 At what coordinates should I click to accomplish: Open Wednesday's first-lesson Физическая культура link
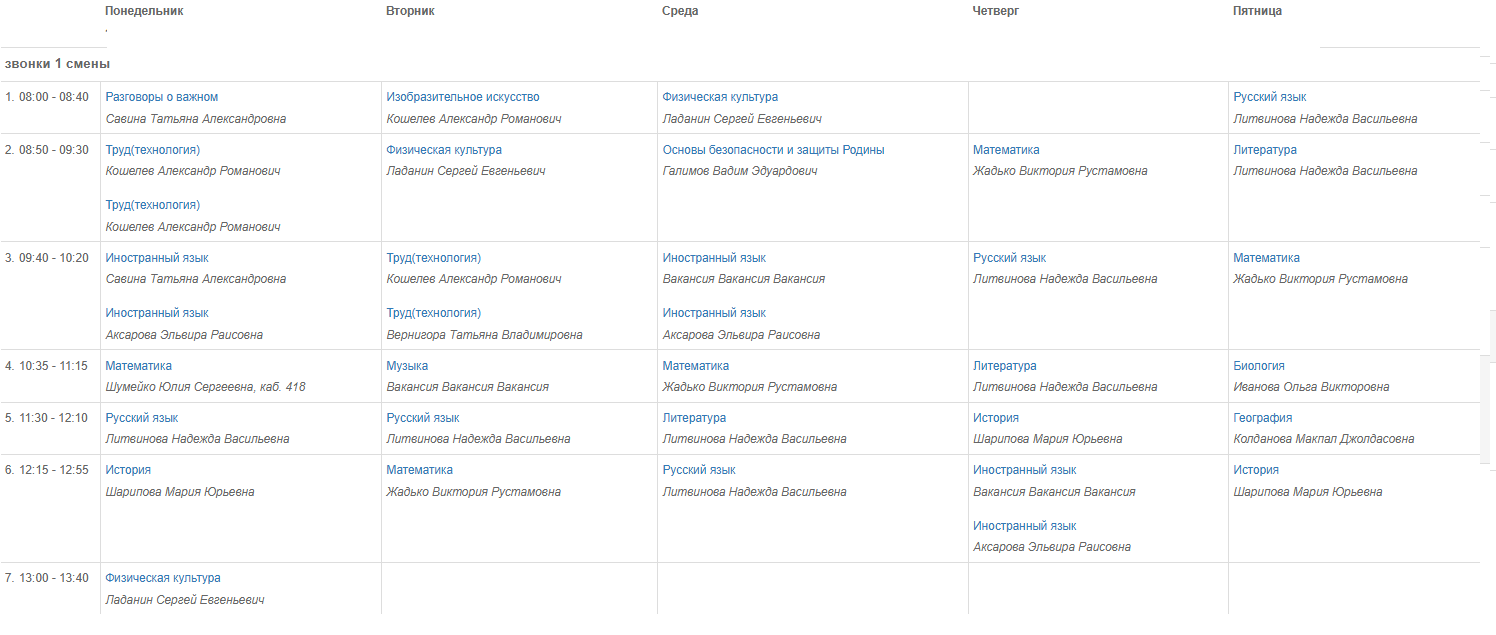[x=720, y=97]
